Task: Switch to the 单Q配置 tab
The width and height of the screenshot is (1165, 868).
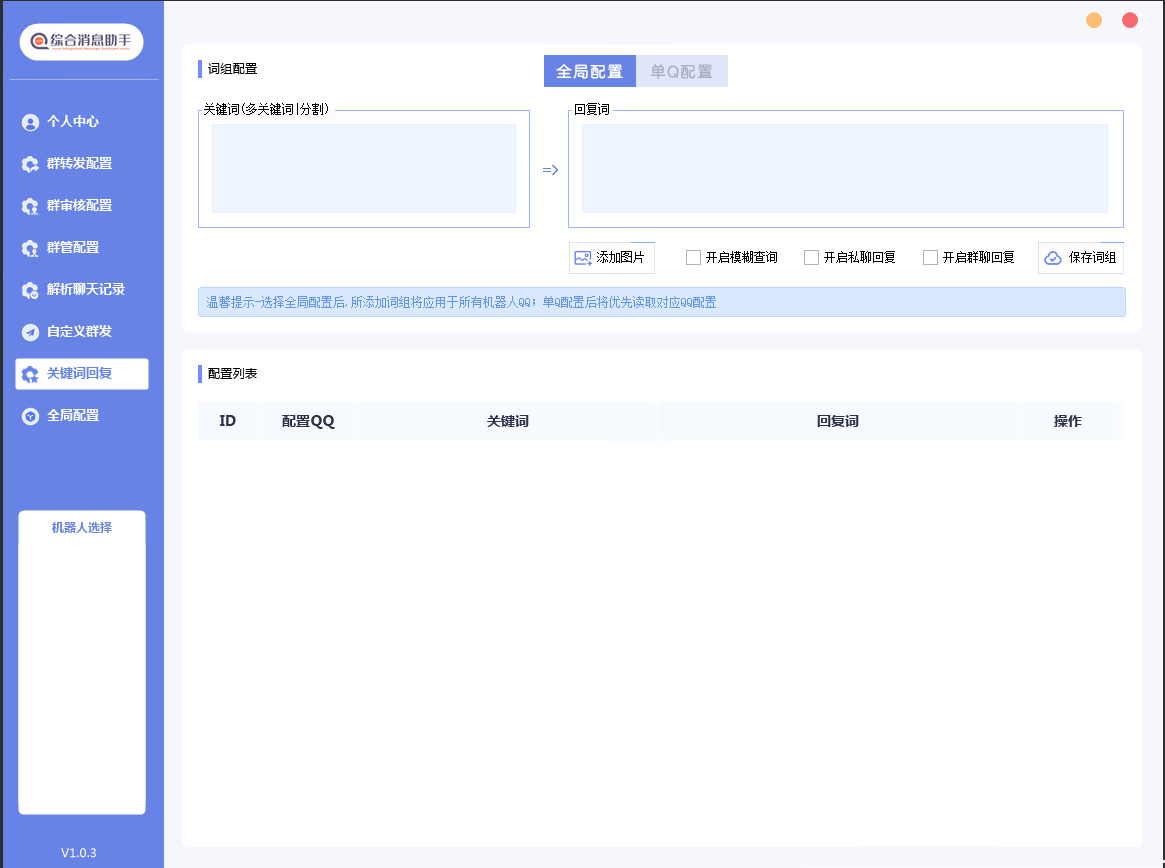Action: click(682, 72)
